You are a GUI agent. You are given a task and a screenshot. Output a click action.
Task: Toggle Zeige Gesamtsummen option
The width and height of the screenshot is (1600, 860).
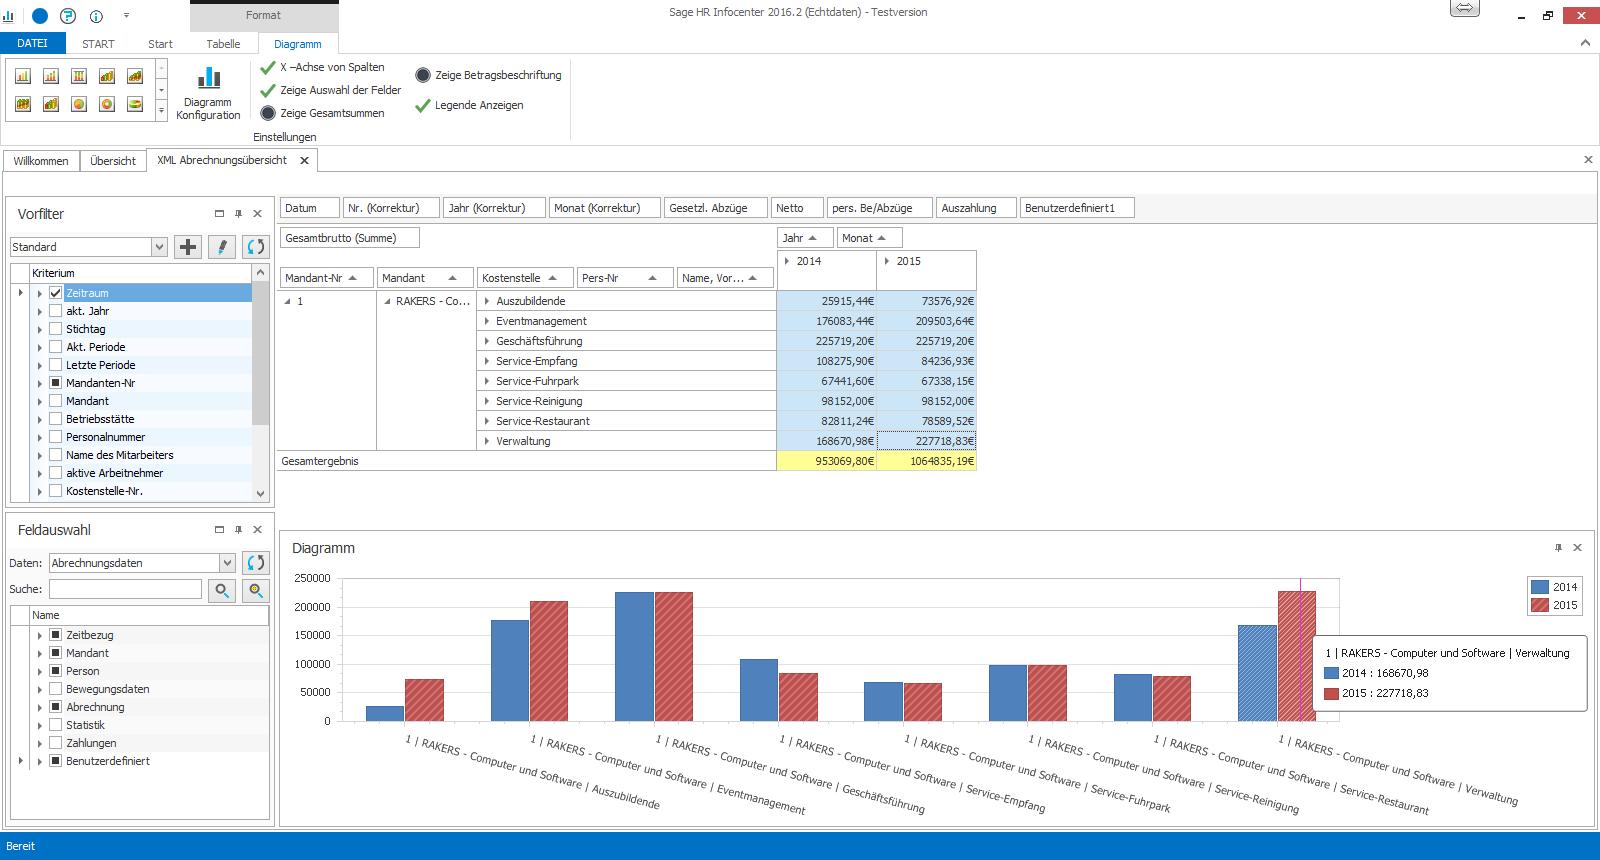(x=268, y=113)
